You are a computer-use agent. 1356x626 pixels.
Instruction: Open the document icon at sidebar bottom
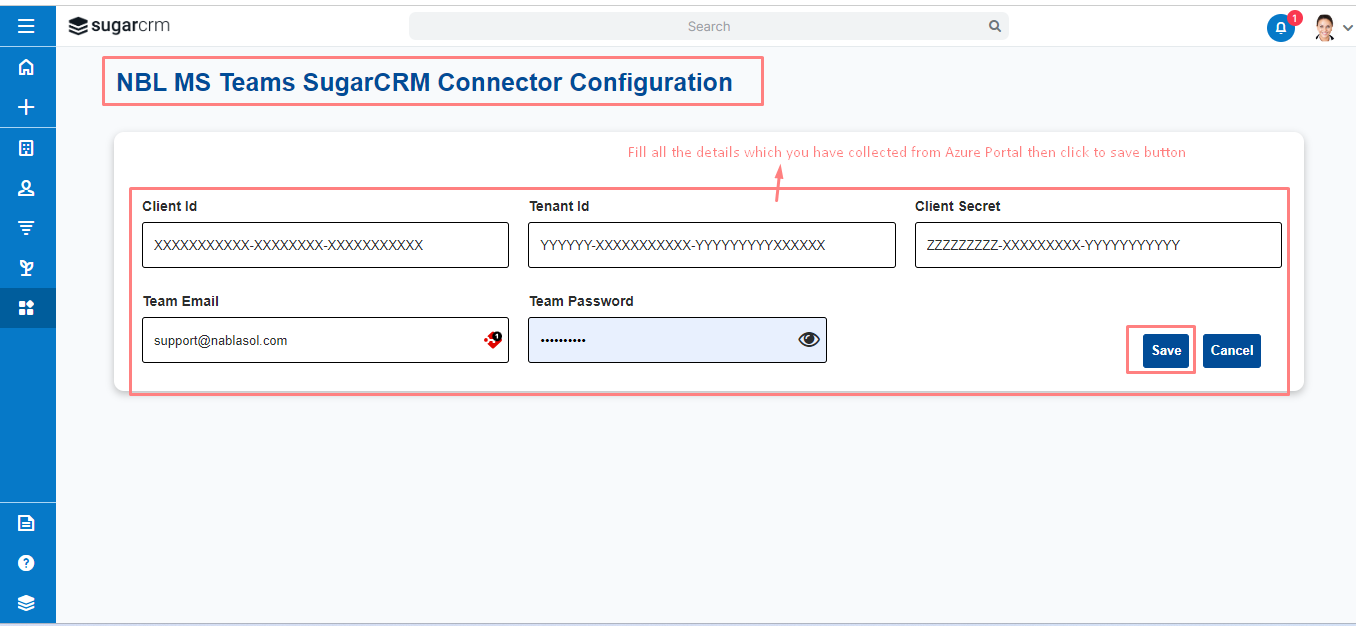pos(27,523)
